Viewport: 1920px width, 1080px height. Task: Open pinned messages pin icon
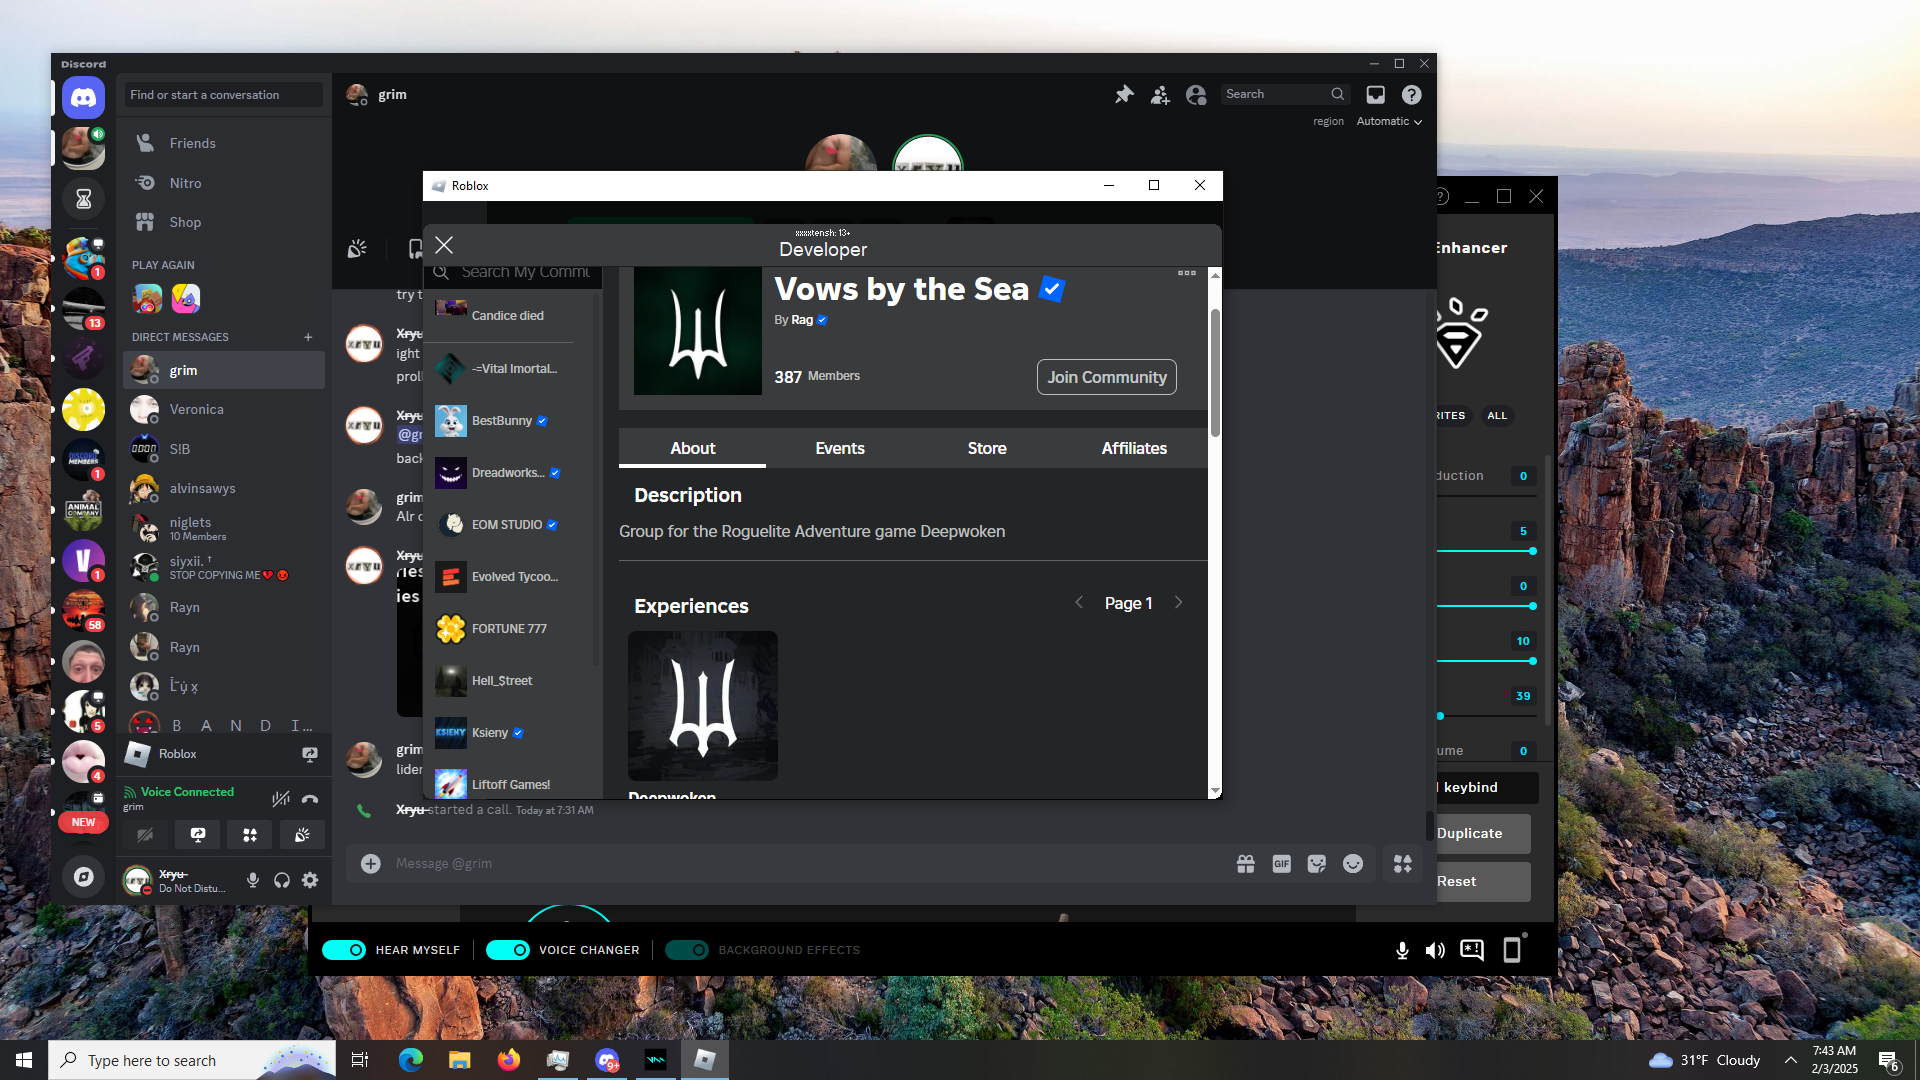point(1124,94)
